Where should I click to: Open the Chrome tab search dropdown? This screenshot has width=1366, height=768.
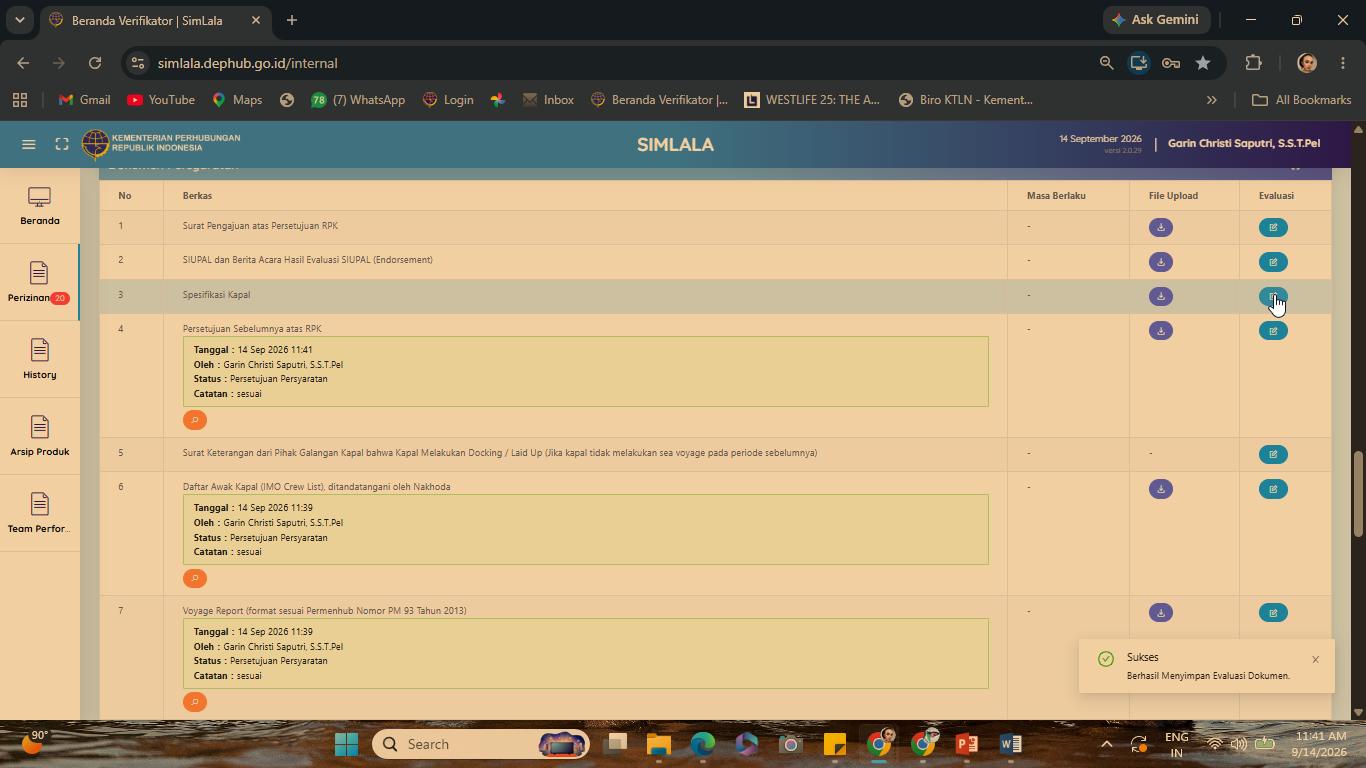click(x=19, y=20)
